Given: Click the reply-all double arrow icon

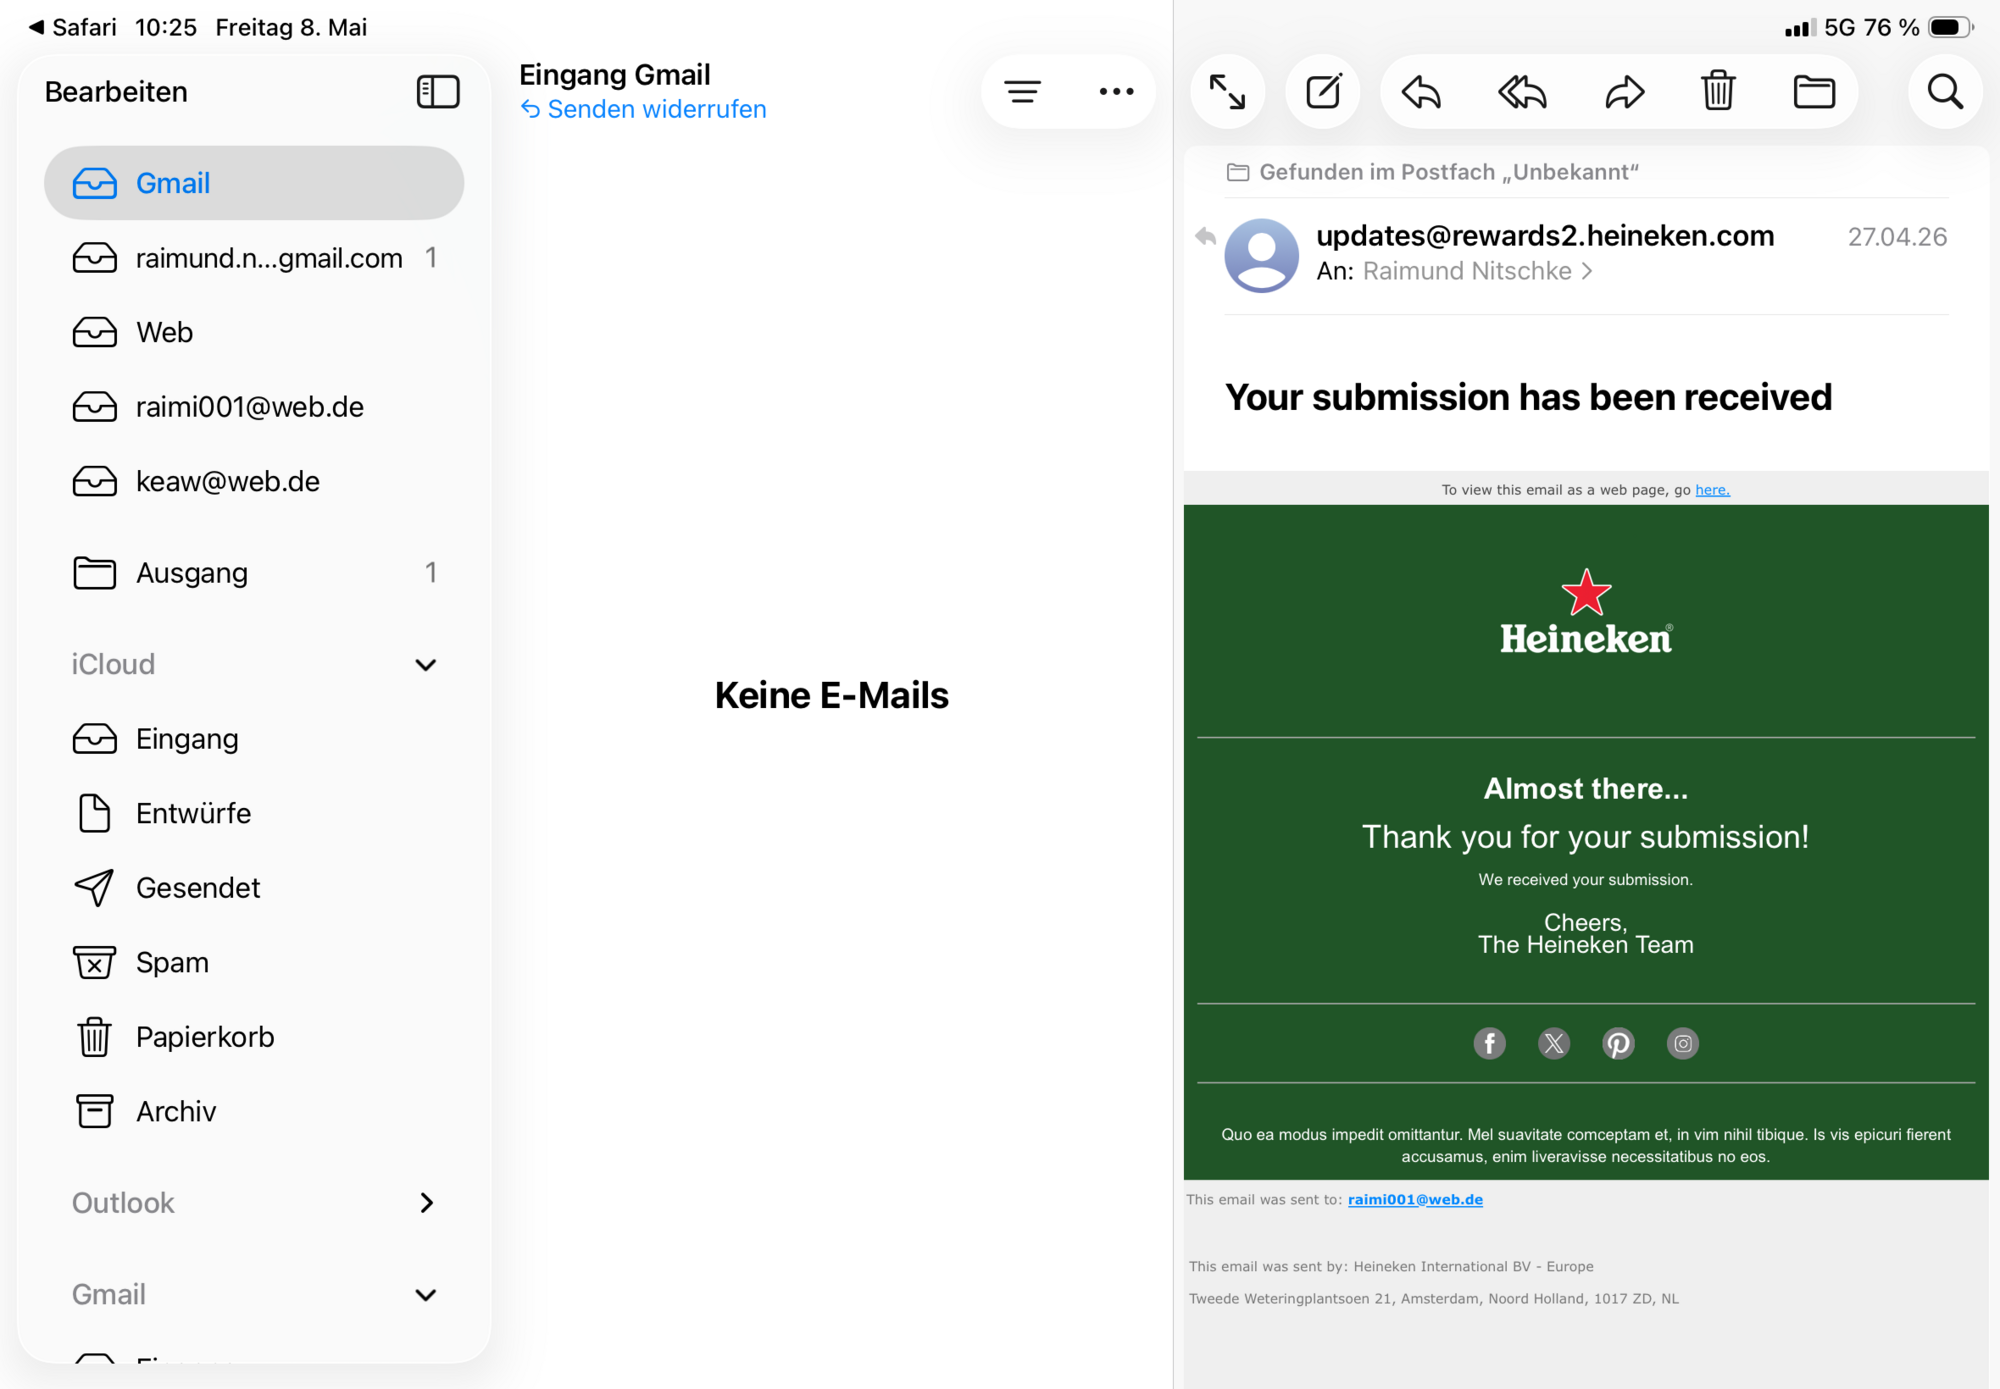Looking at the screenshot, I should point(1522,92).
